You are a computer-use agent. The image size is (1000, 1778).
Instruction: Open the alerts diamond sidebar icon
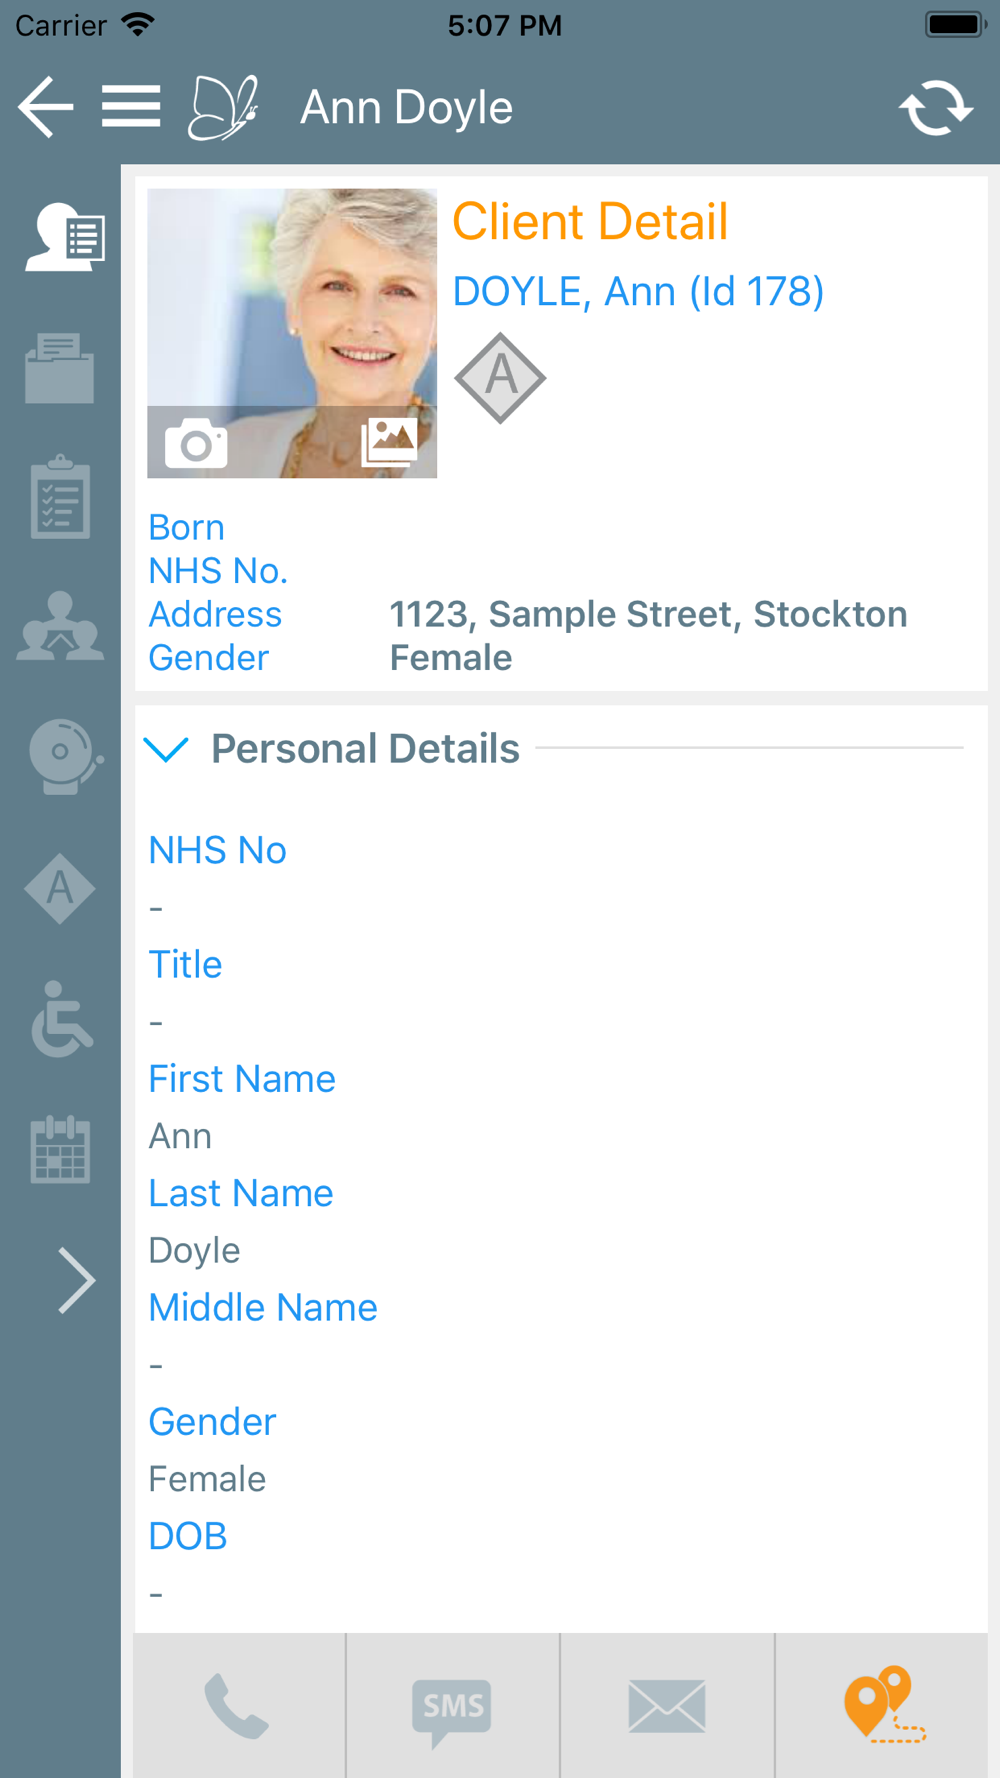click(60, 888)
